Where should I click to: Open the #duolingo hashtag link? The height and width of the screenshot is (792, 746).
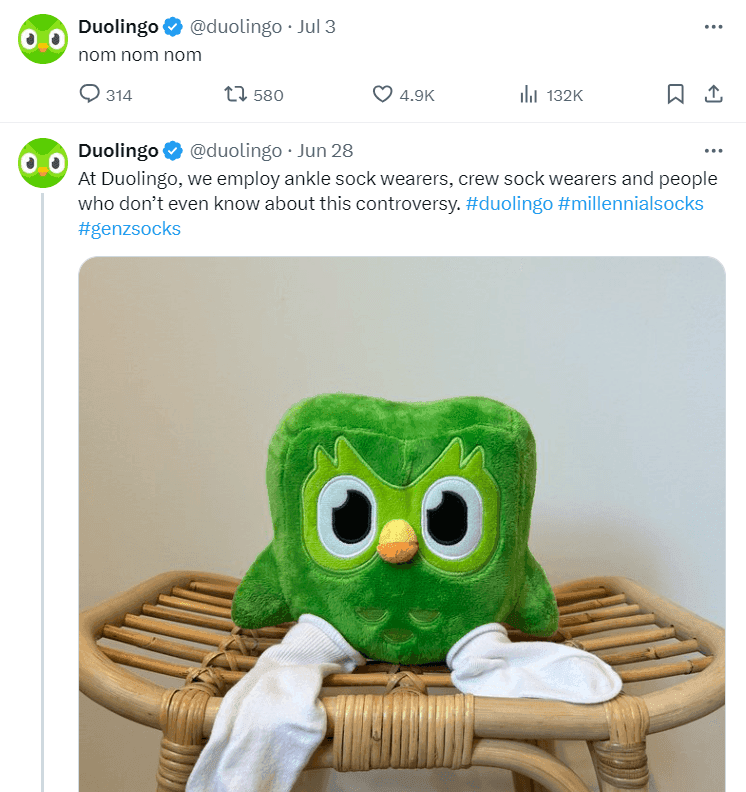tap(508, 204)
